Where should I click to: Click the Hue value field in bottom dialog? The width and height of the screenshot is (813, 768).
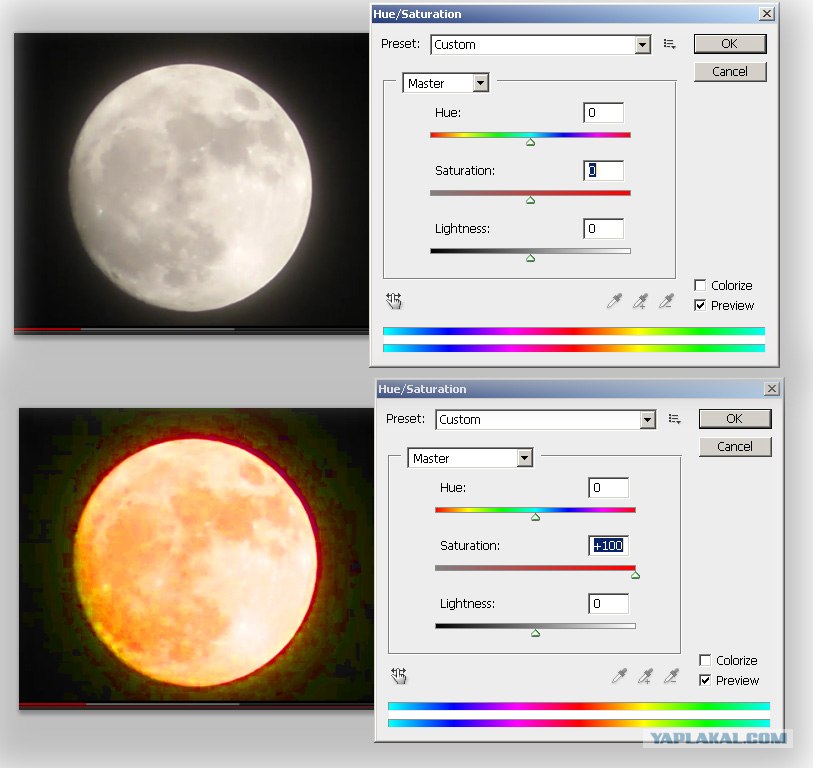pyautogui.click(x=609, y=487)
